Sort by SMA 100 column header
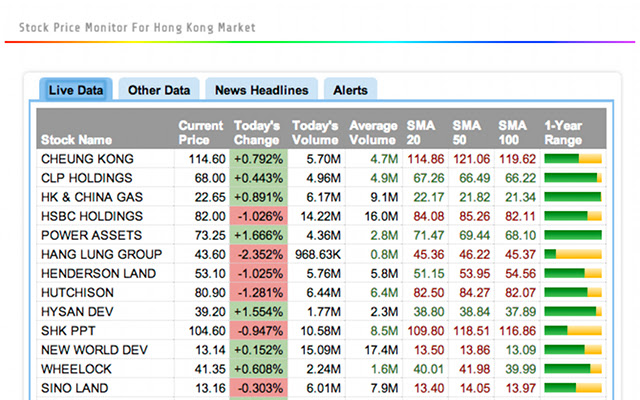 (x=512, y=133)
